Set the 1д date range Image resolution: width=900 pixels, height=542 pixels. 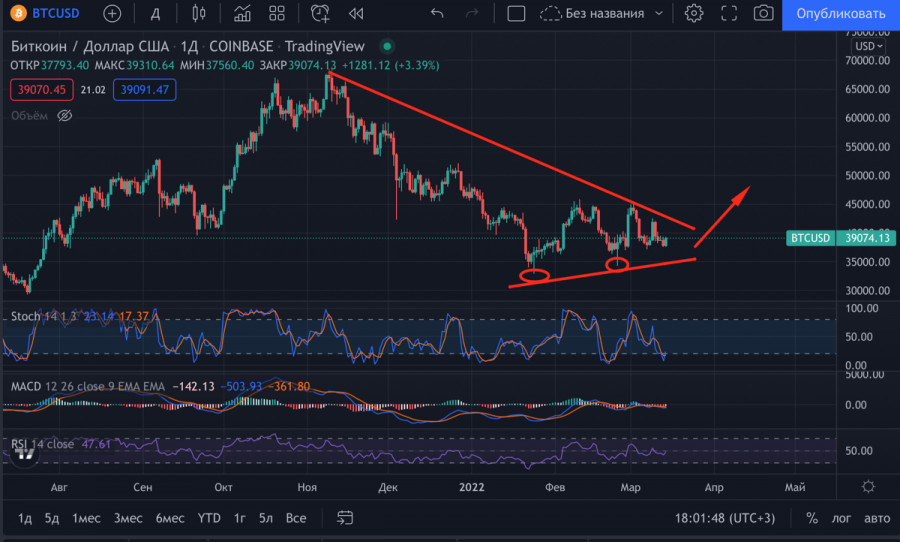click(x=25, y=518)
